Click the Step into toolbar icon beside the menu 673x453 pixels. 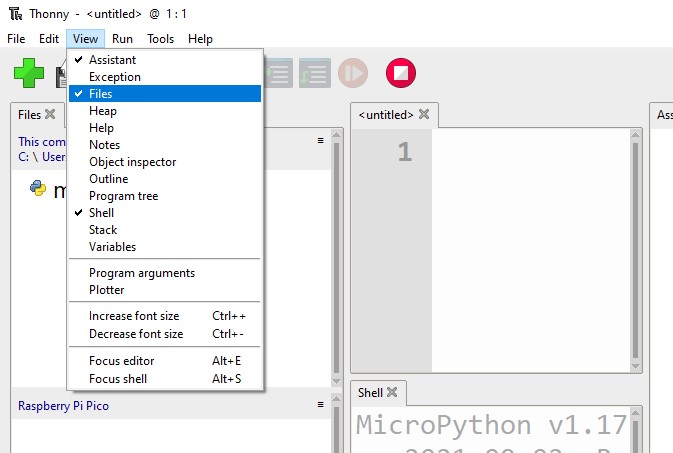(279, 73)
